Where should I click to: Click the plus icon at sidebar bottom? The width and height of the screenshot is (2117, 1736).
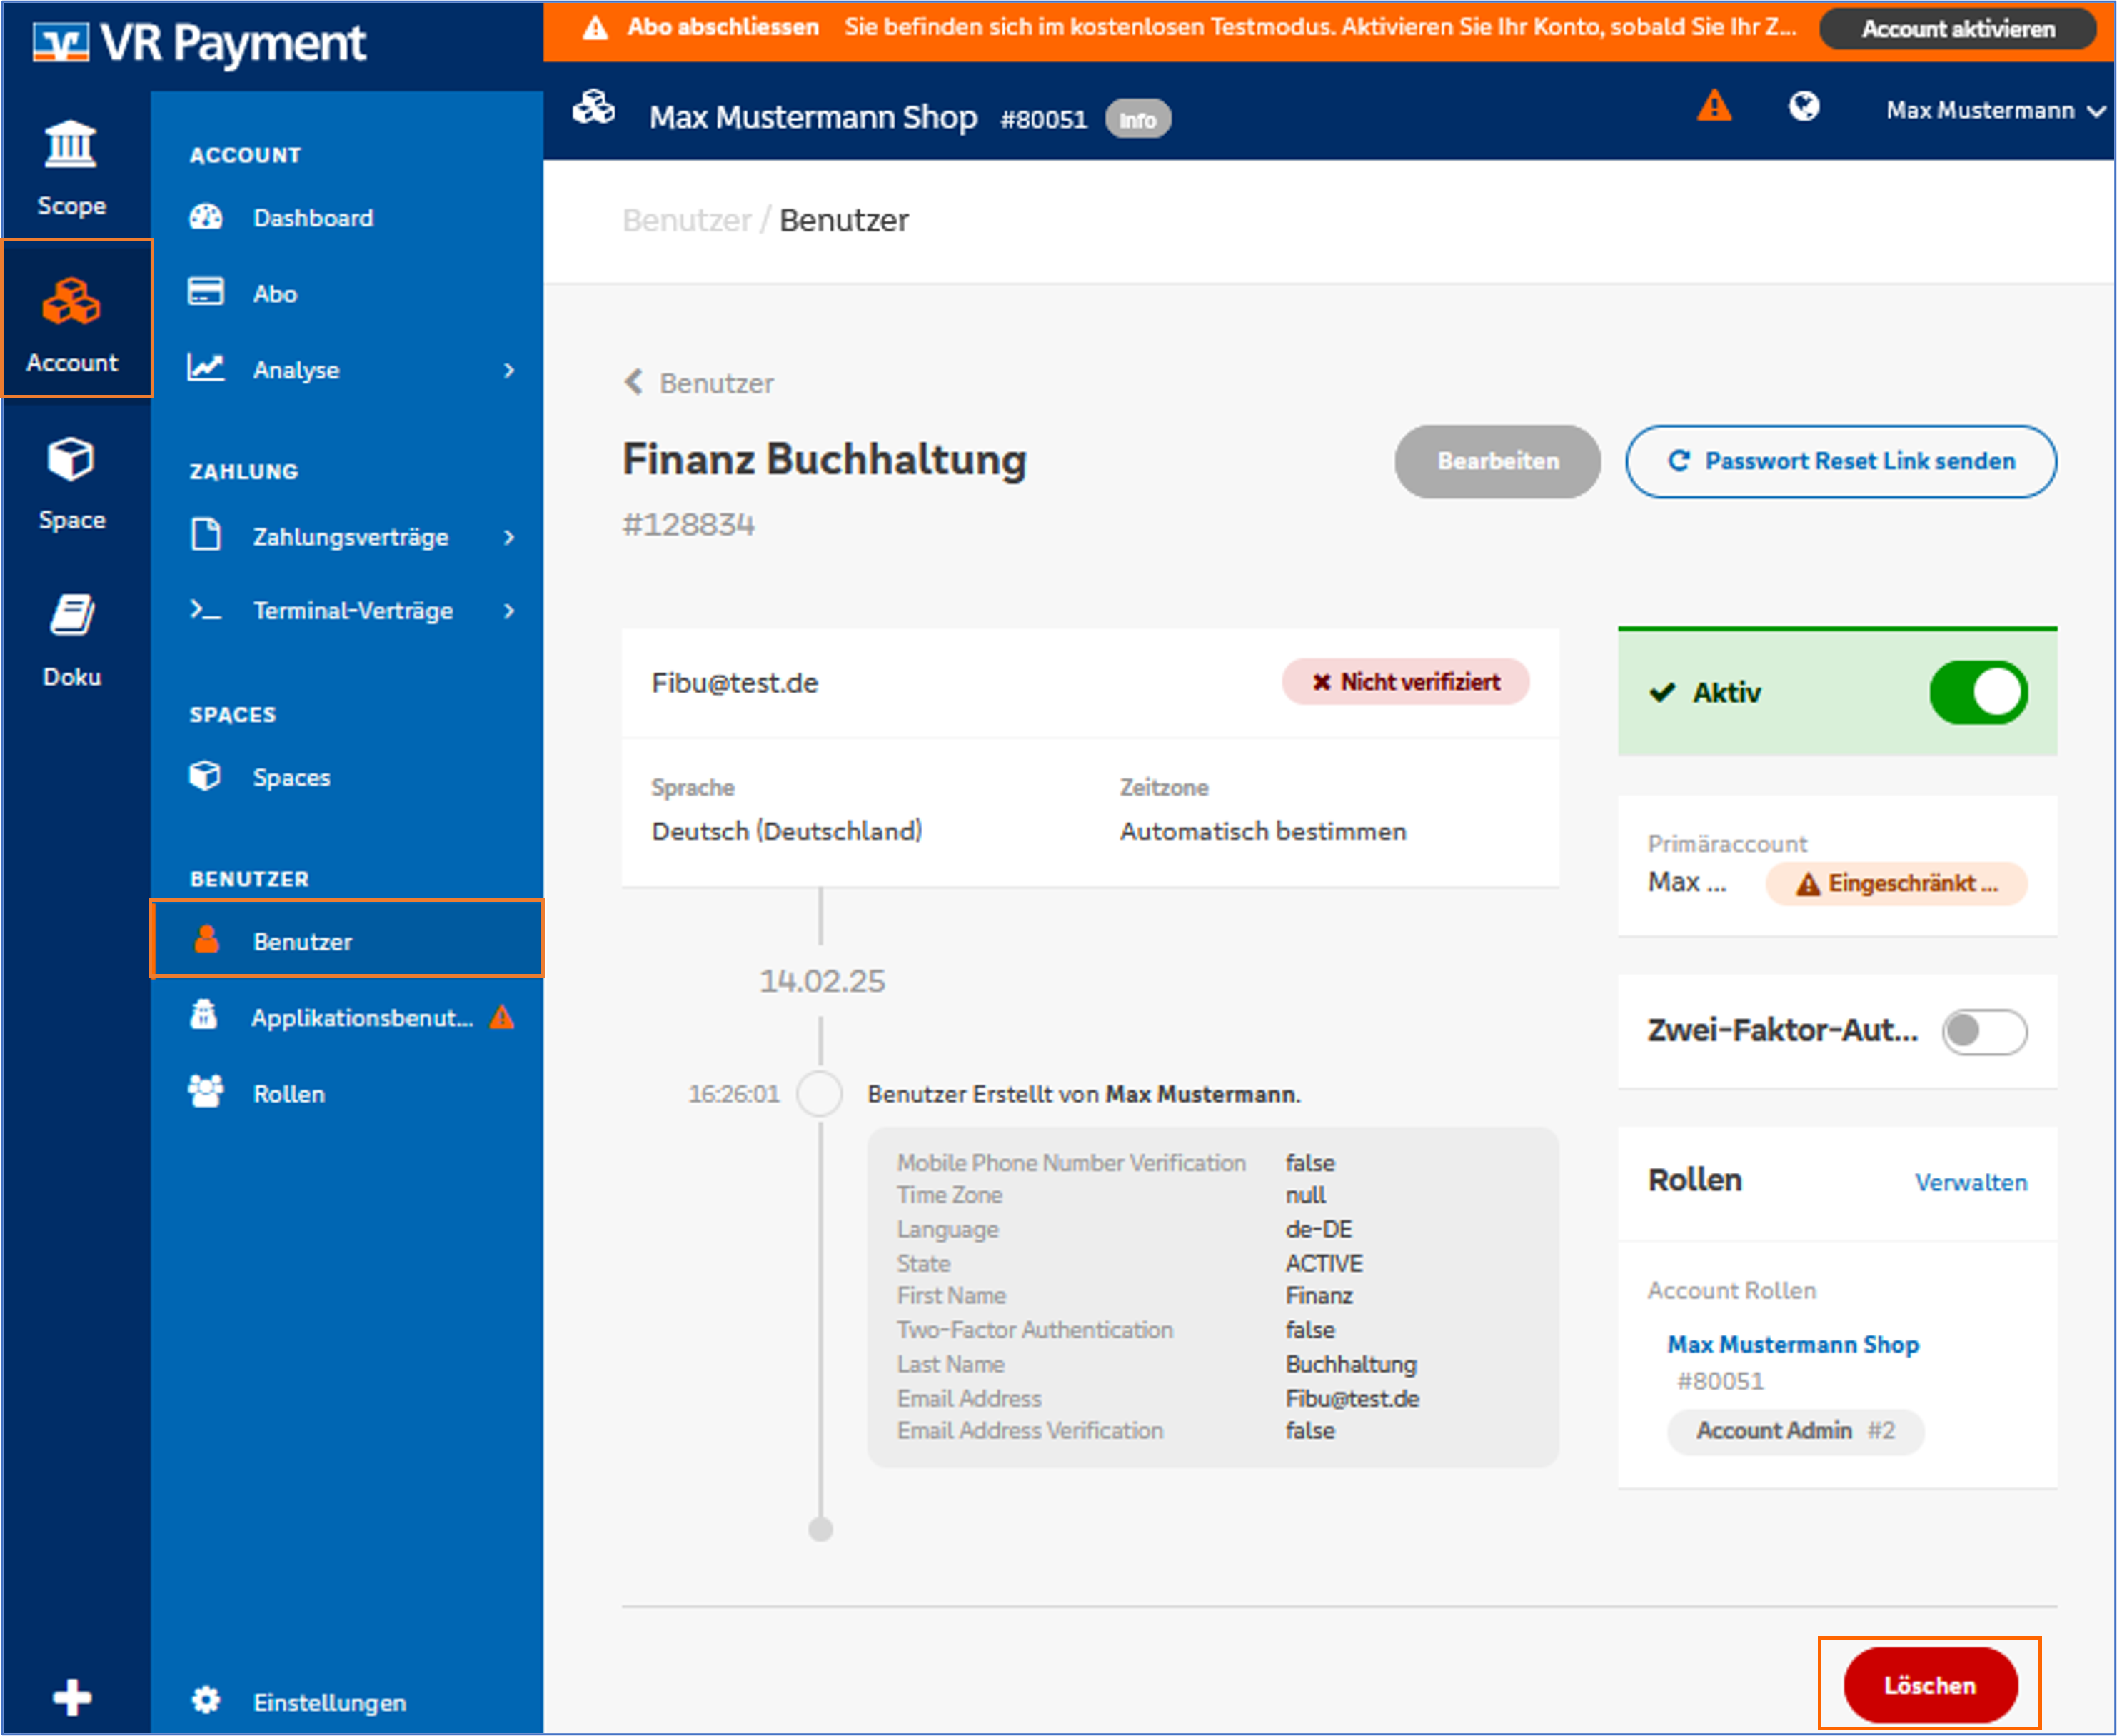72,1697
